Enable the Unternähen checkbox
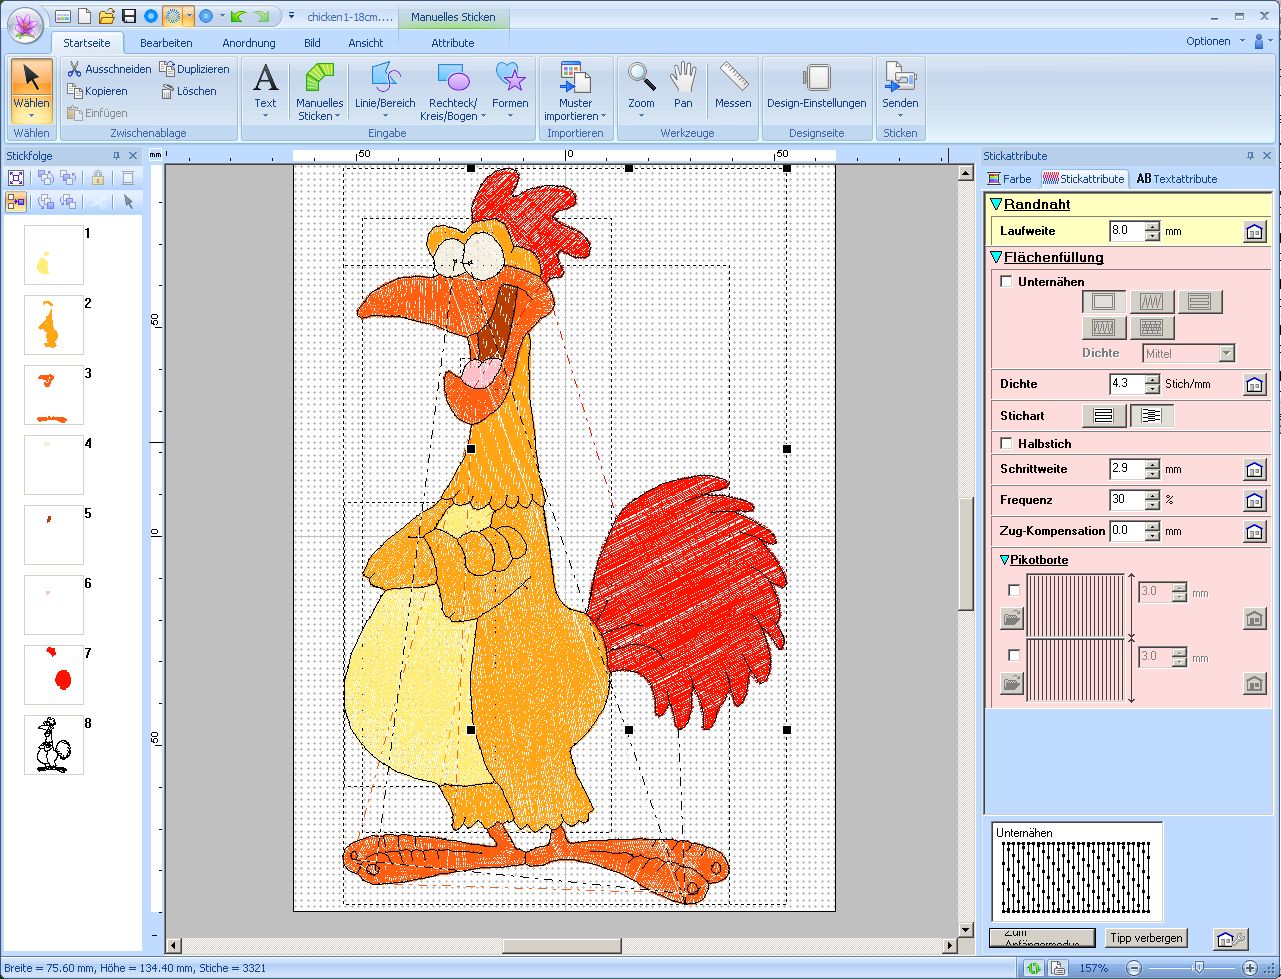 pos(1007,282)
